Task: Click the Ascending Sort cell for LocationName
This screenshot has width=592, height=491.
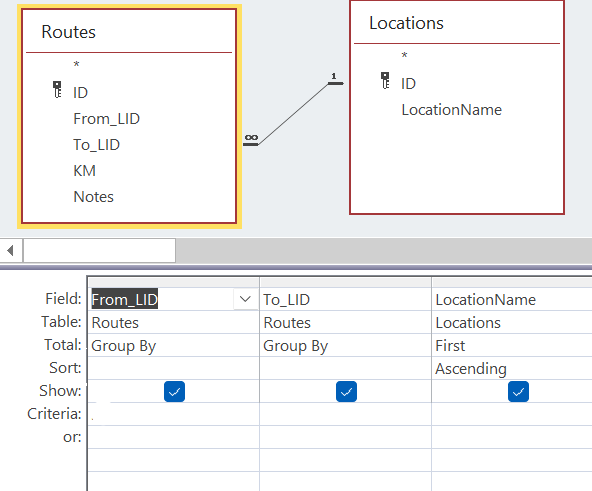Action: [x=513, y=369]
